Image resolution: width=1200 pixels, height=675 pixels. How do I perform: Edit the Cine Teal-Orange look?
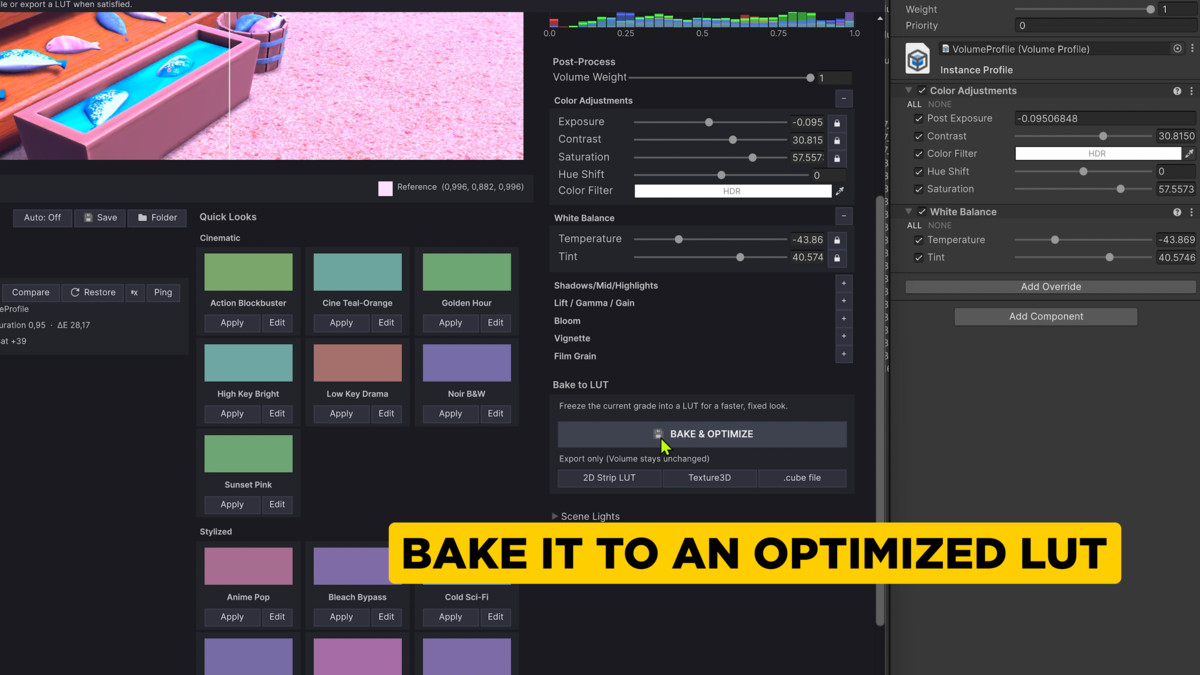(x=386, y=323)
